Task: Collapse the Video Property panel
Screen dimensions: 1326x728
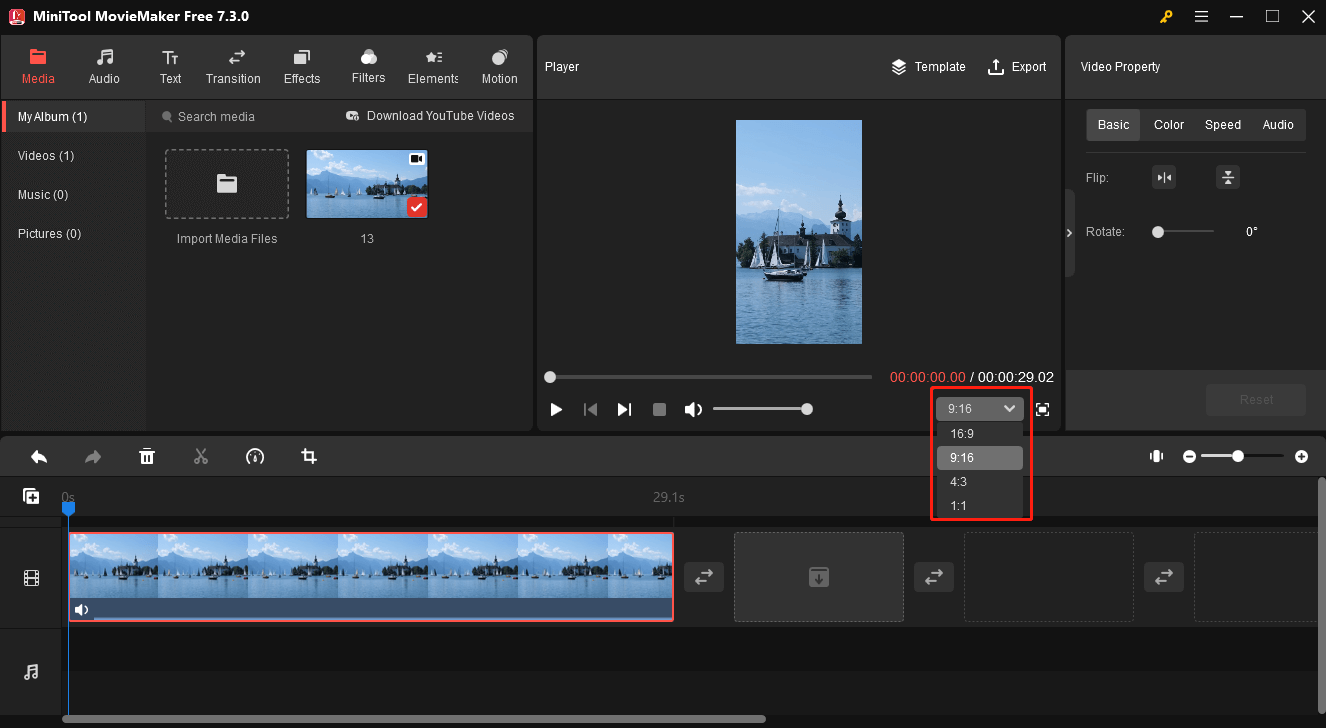Action: pos(1069,232)
